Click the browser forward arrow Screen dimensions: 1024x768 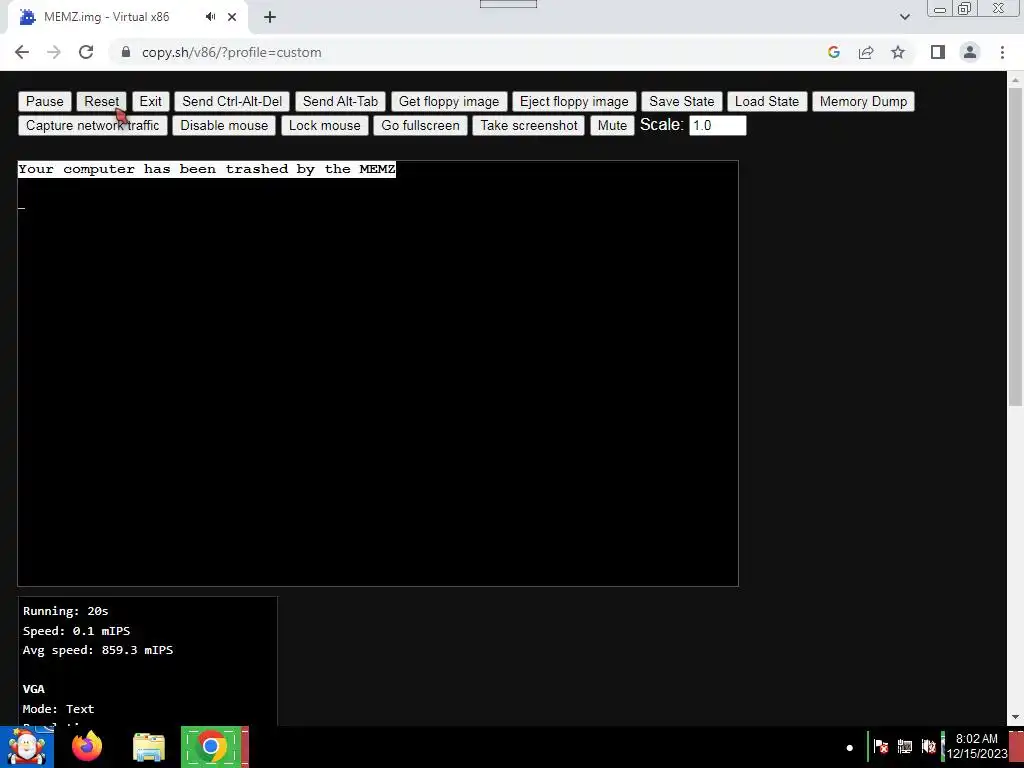54,52
